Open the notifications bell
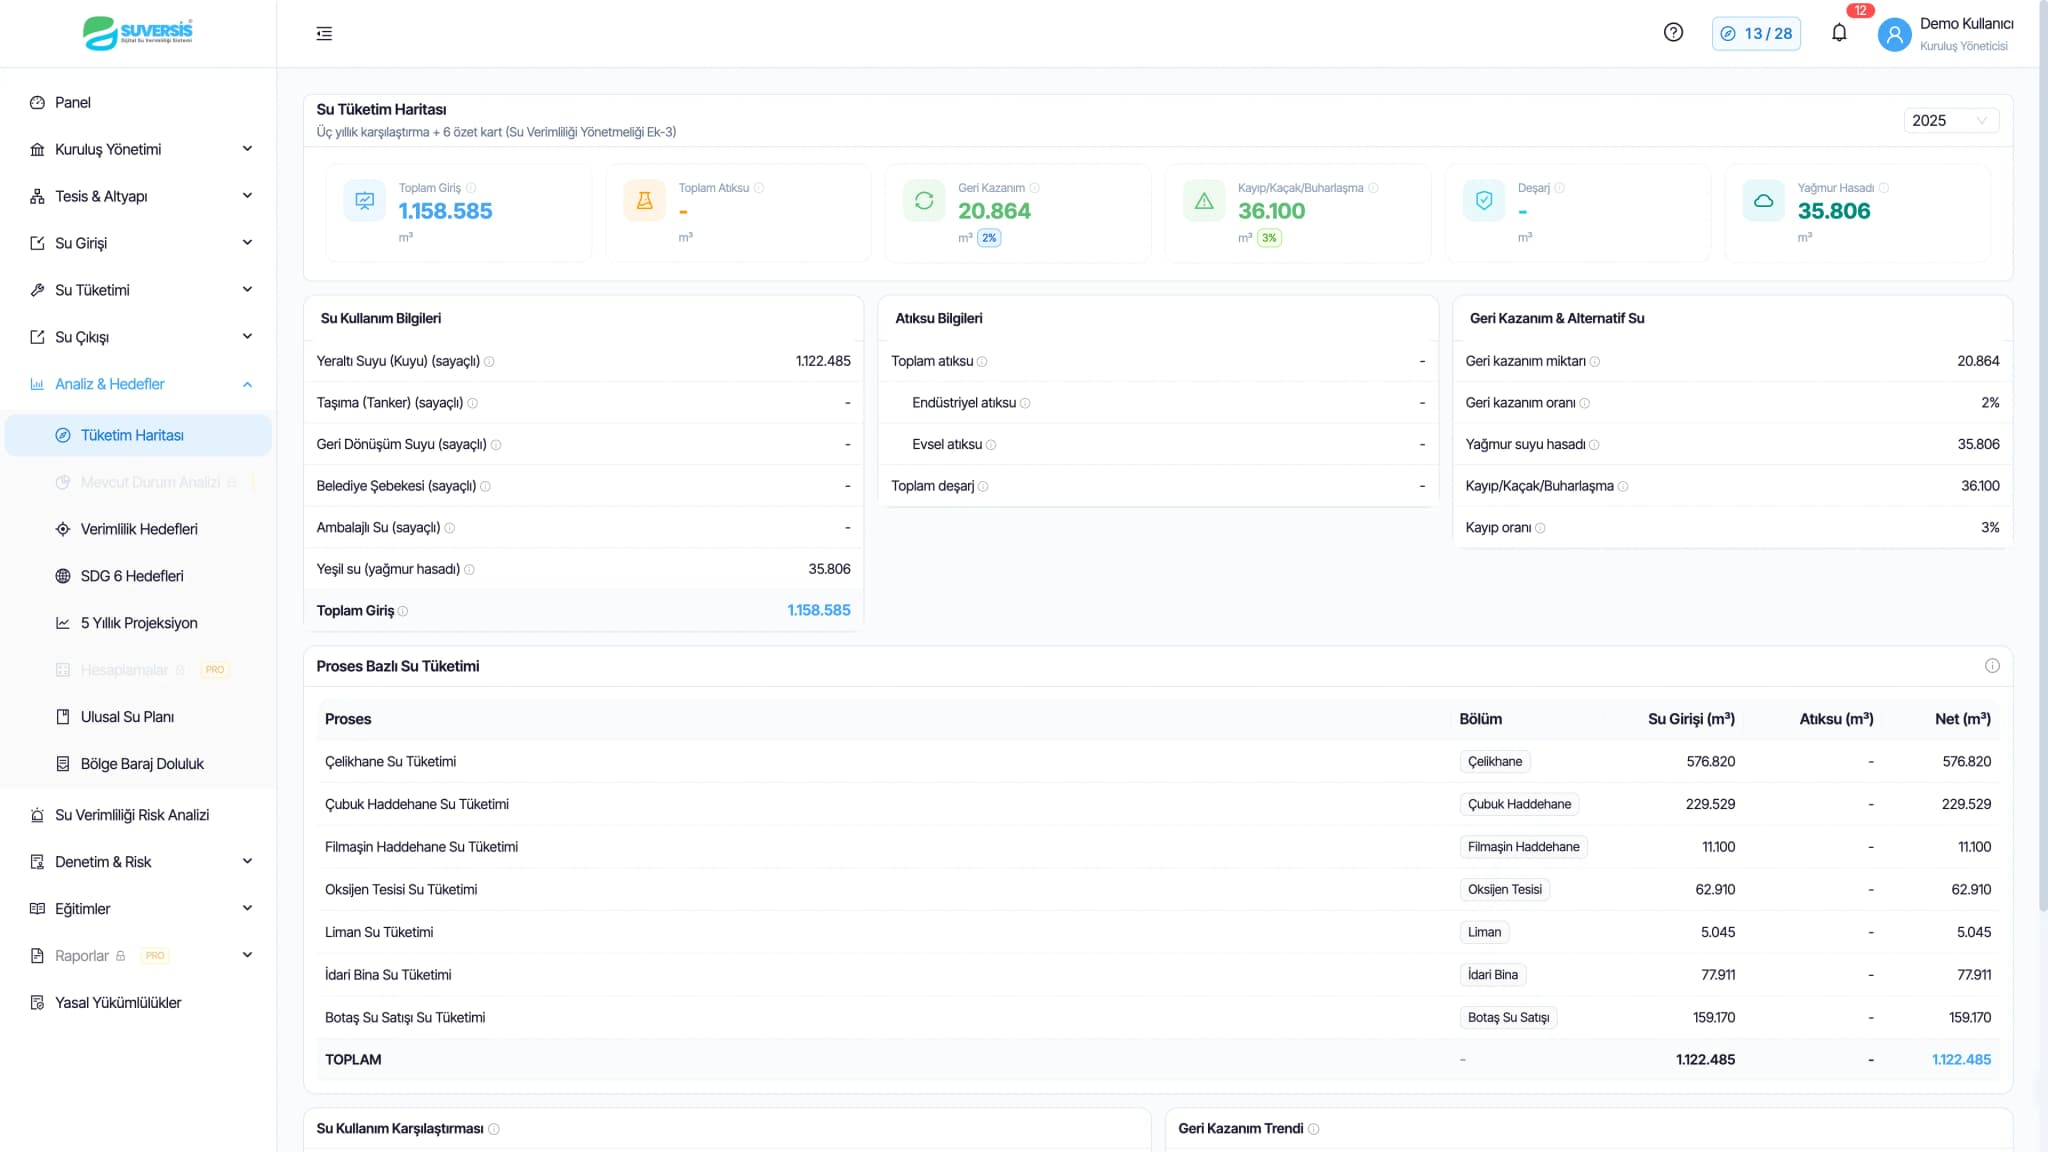Screen dimensions: 2048x1152 pos(1839,33)
